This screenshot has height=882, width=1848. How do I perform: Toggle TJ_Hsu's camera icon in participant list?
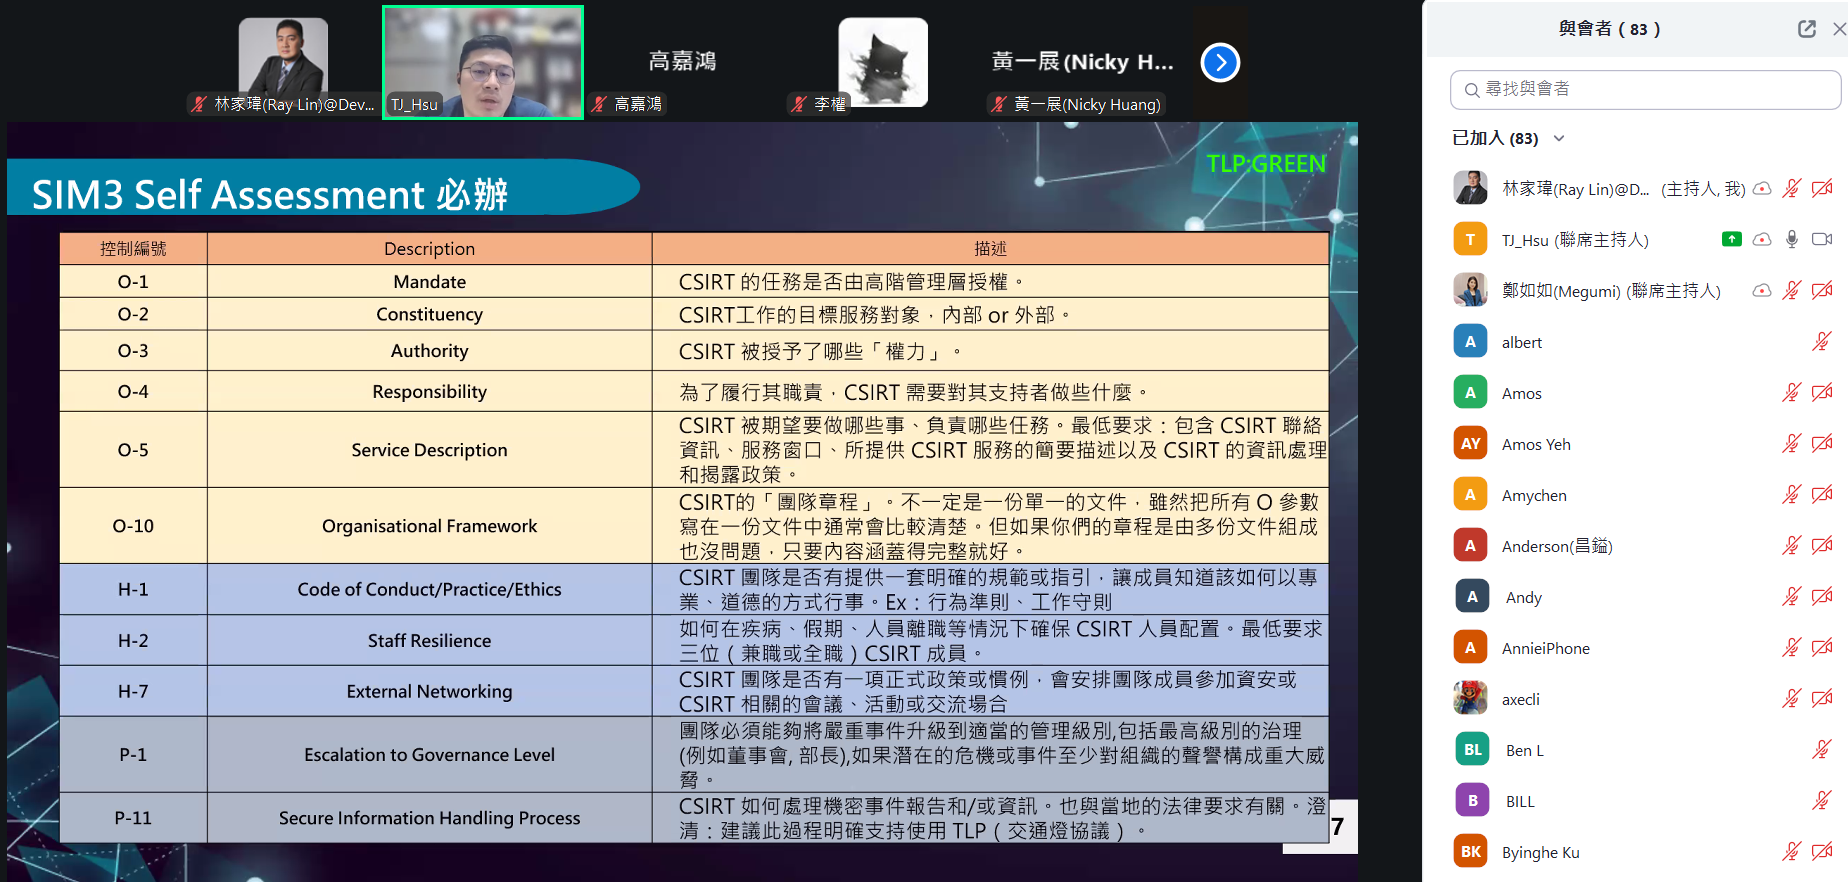click(x=1822, y=239)
